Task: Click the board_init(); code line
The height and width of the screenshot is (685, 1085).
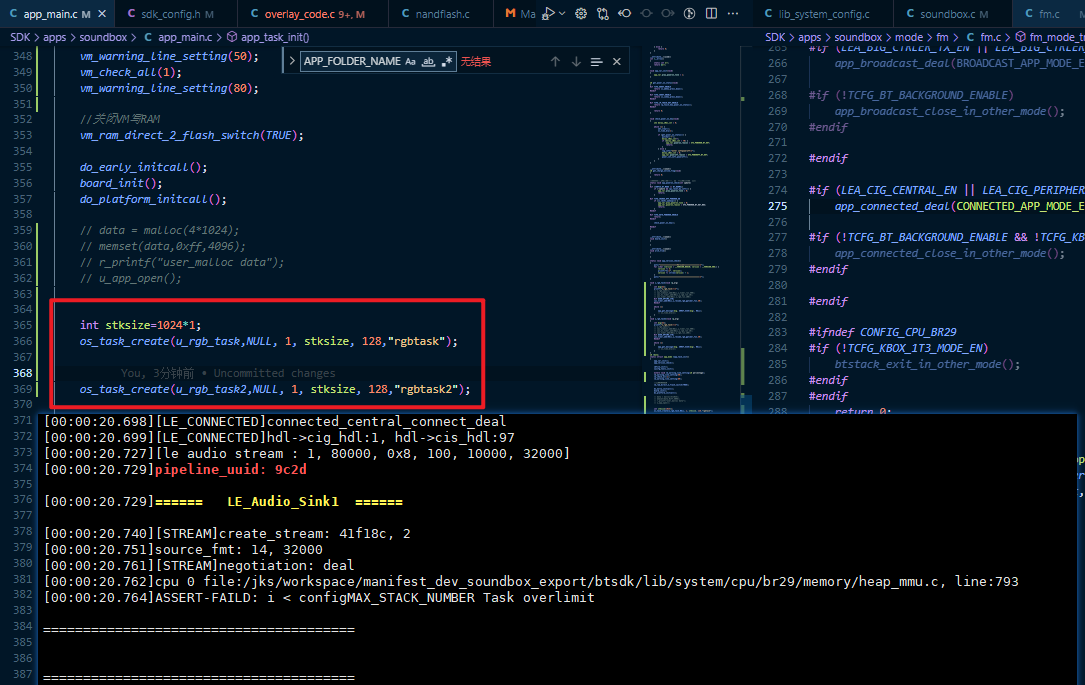Action: (x=121, y=183)
